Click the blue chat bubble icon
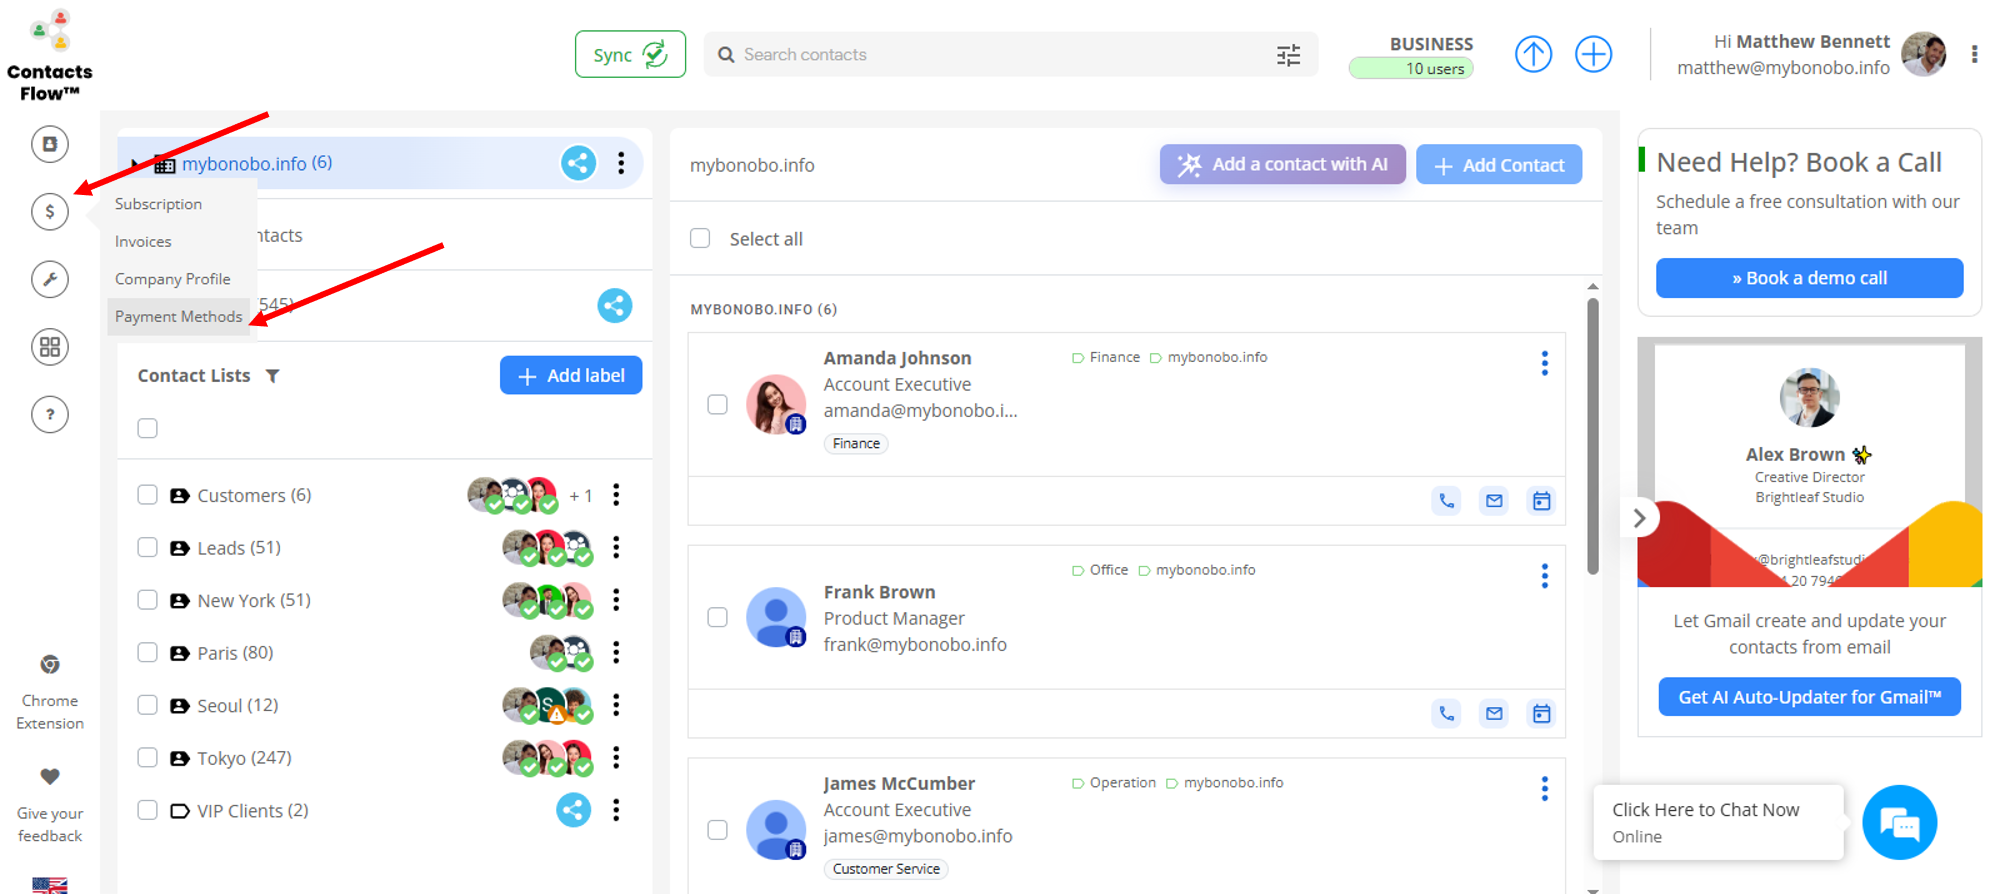This screenshot has width=2000, height=894. pos(1898,823)
